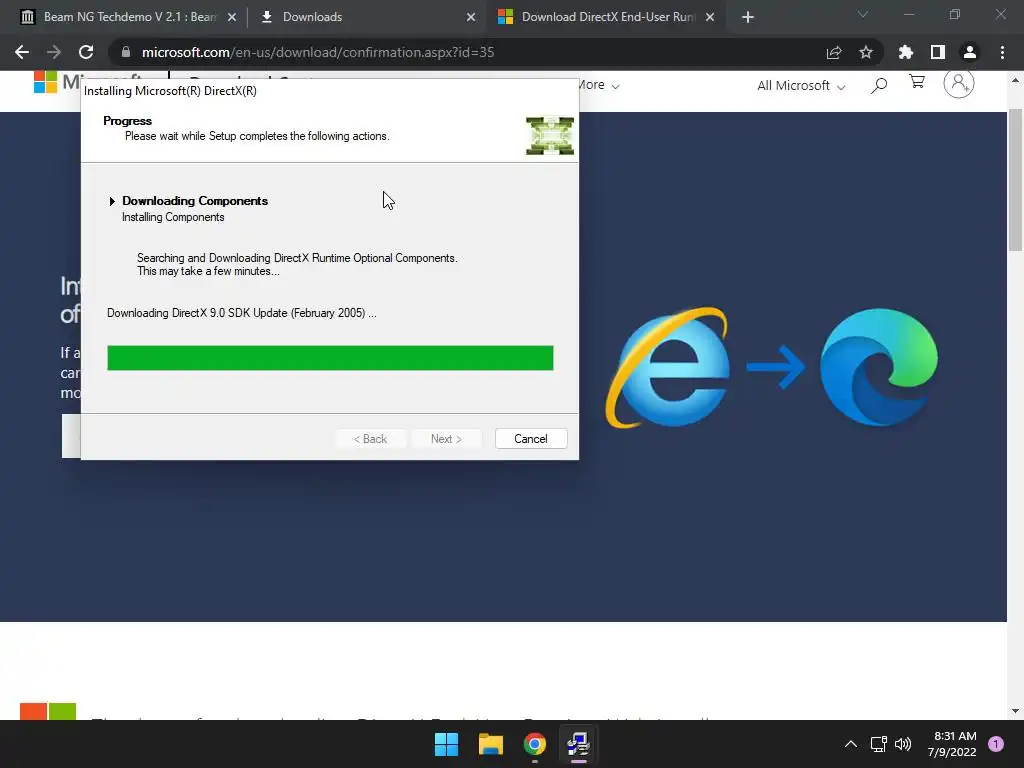Open the Chrome three-dot menu
This screenshot has height=768, width=1024.
[1002, 52]
